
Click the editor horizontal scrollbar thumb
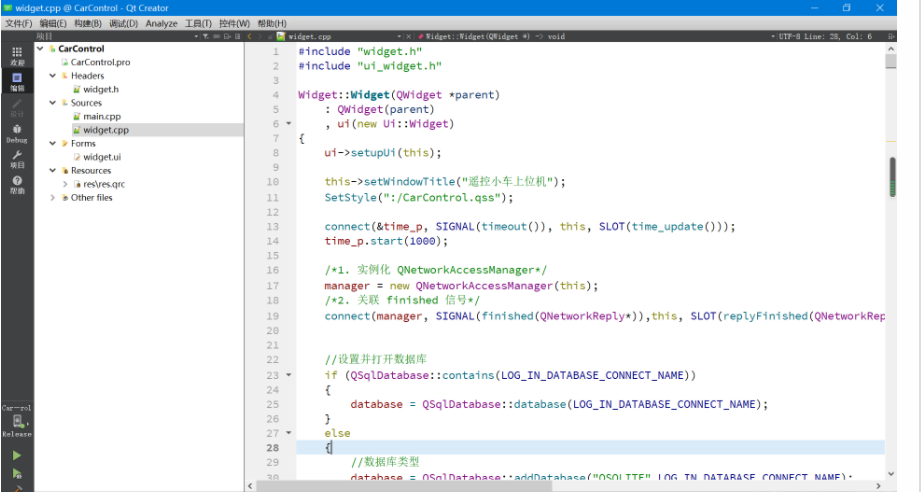(404, 486)
